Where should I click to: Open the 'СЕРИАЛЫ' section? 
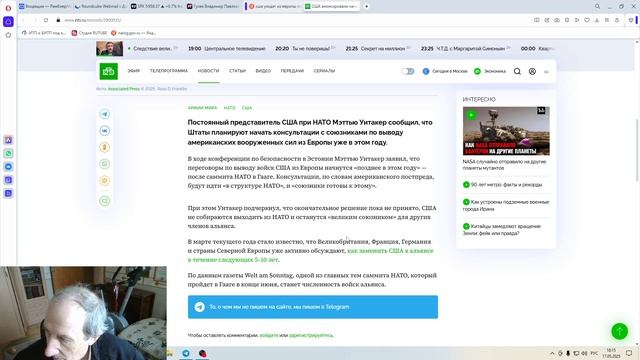[324, 71]
